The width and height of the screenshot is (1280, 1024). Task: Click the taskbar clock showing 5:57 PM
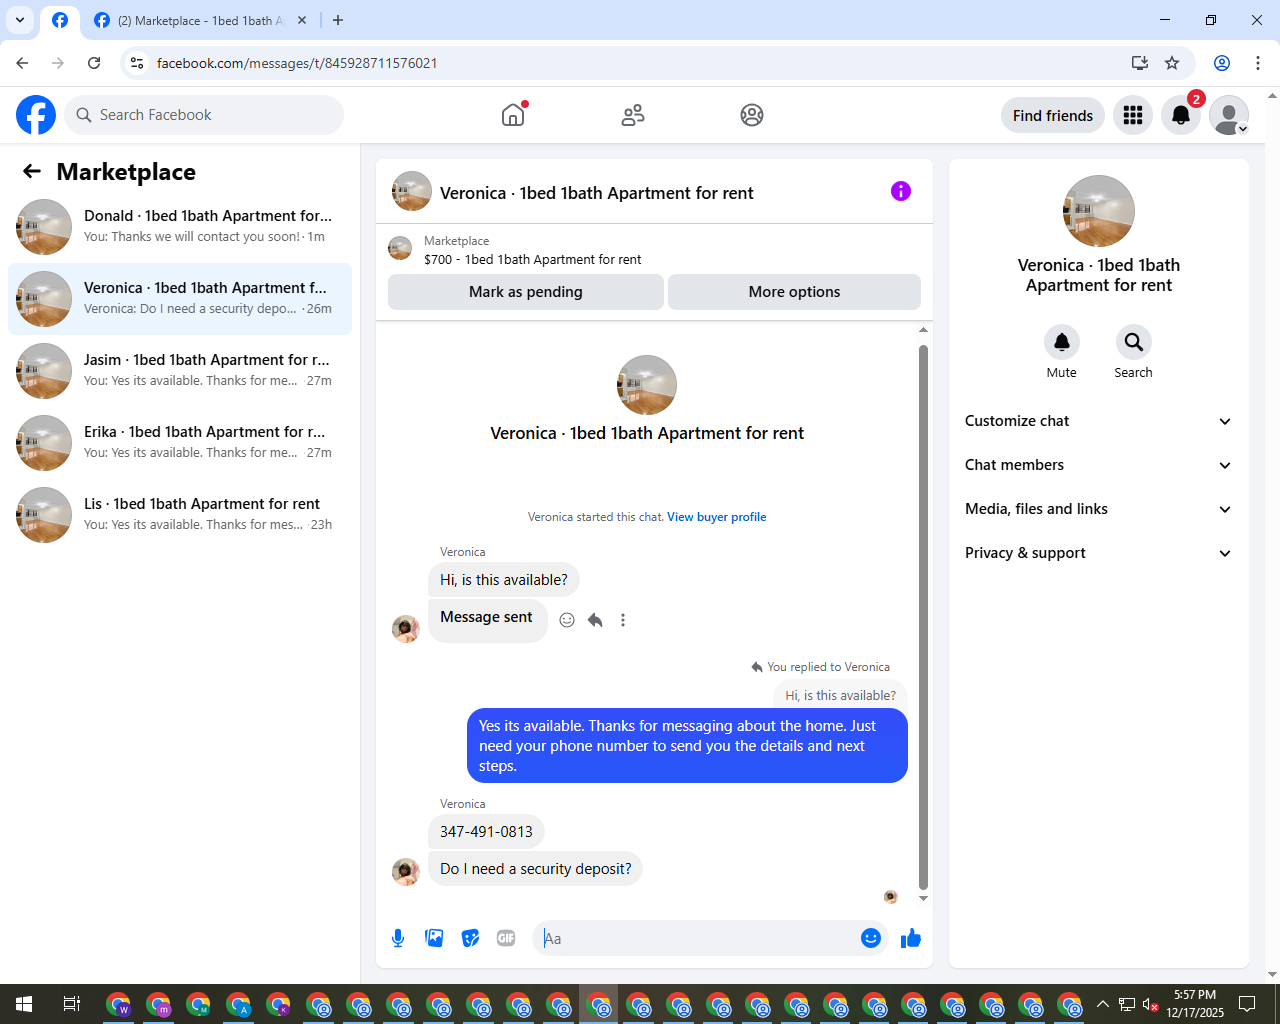pyautogui.click(x=1195, y=1004)
